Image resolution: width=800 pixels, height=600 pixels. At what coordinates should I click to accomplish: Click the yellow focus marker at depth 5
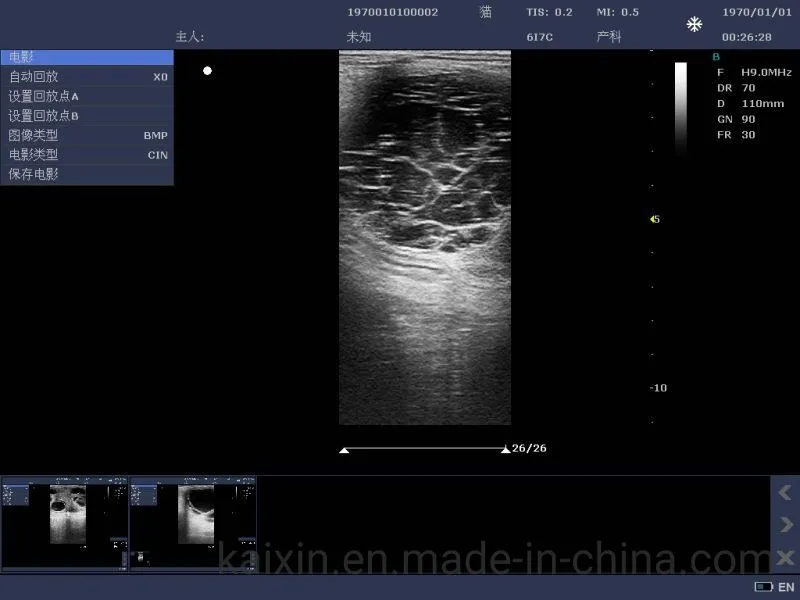click(x=654, y=219)
